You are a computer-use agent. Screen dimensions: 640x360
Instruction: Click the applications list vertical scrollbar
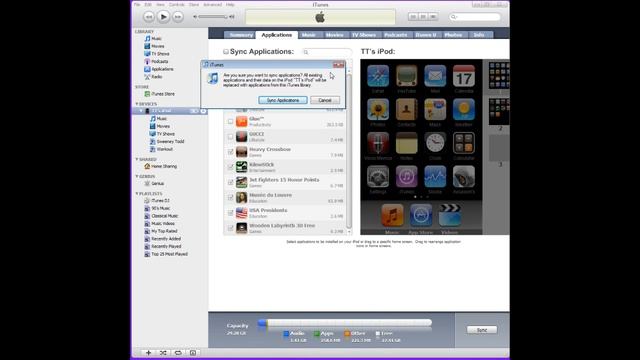[349, 151]
